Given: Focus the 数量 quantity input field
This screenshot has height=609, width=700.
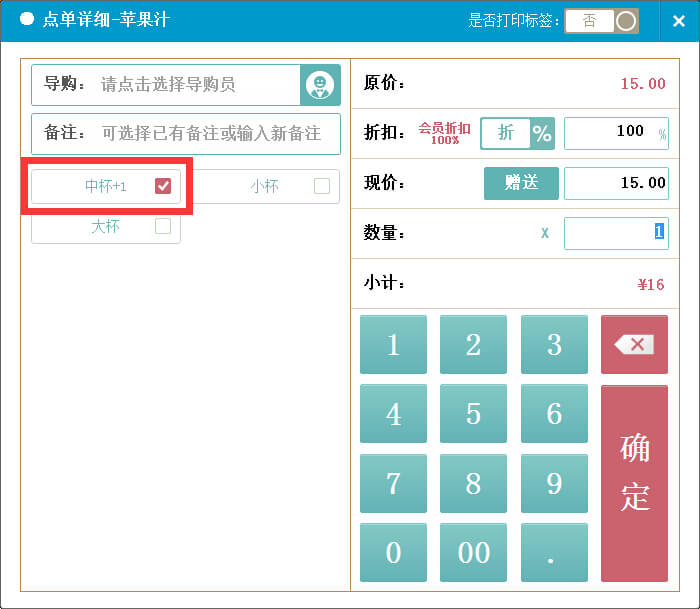Looking at the screenshot, I should click(615, 233).
